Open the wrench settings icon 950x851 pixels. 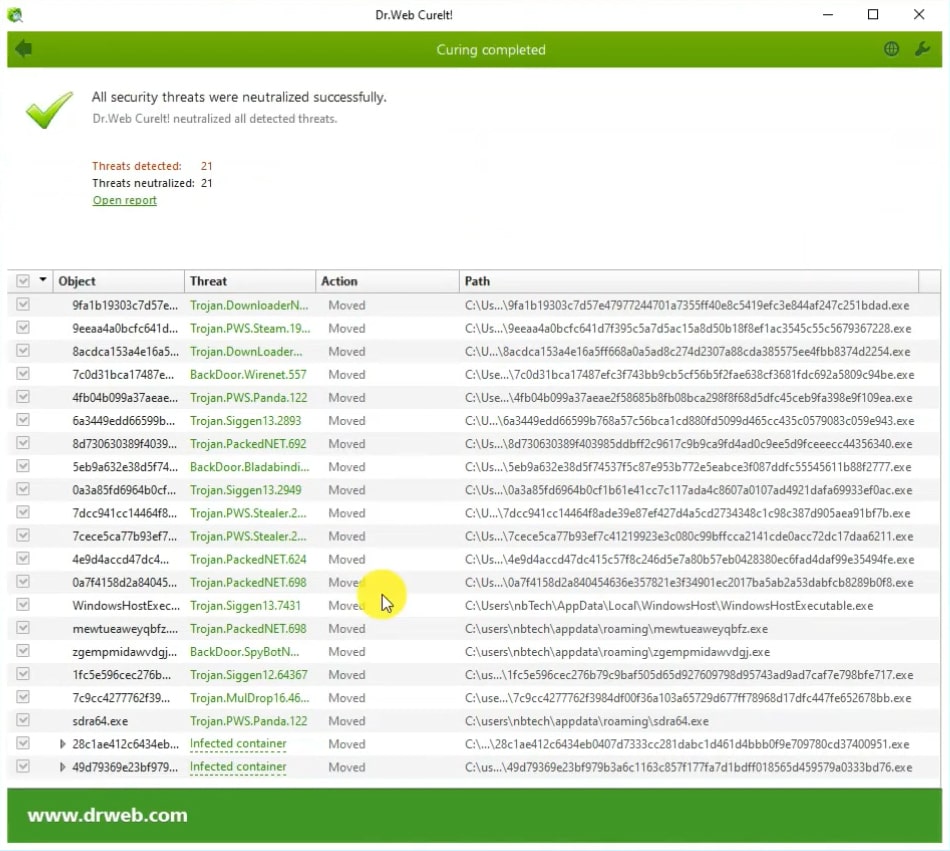point(922,49)
